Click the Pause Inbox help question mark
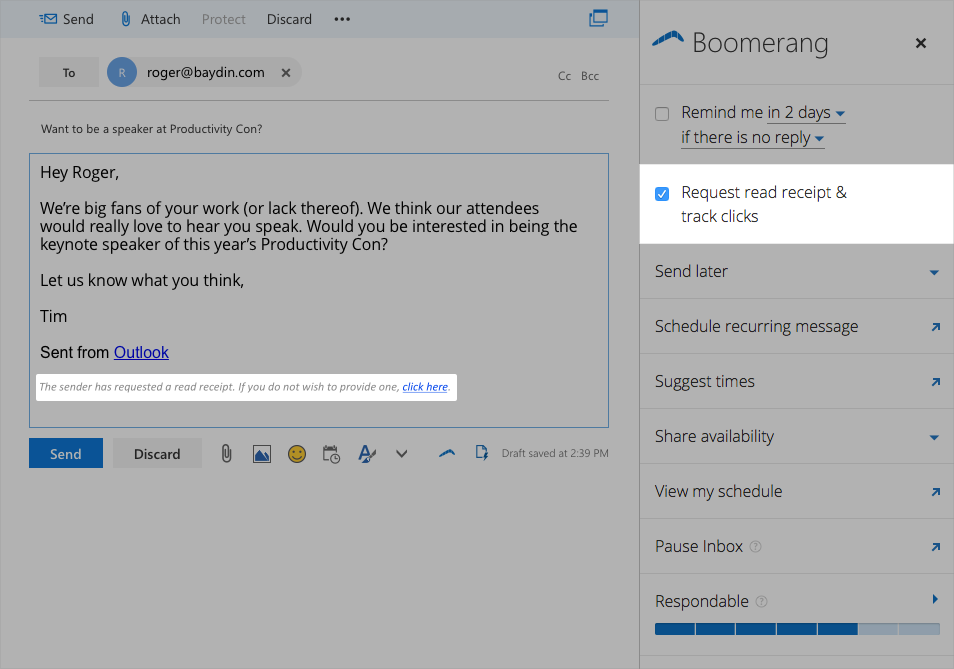The width and height of the screenshot is (954, 669). (x=755, y=546)
